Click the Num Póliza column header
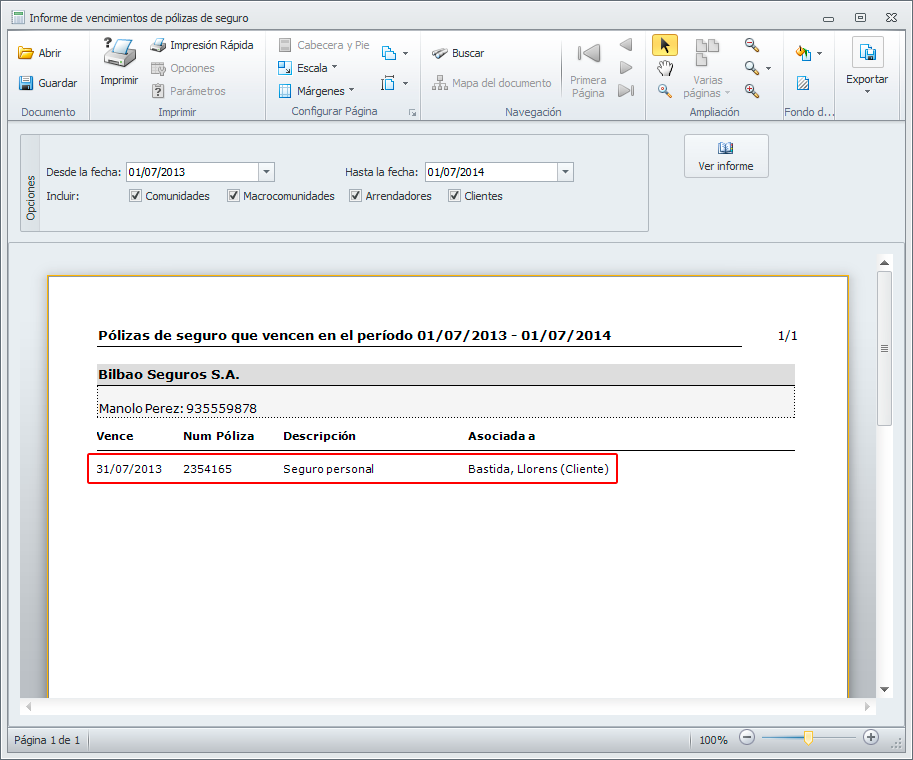913x760 pixels. 218,436
